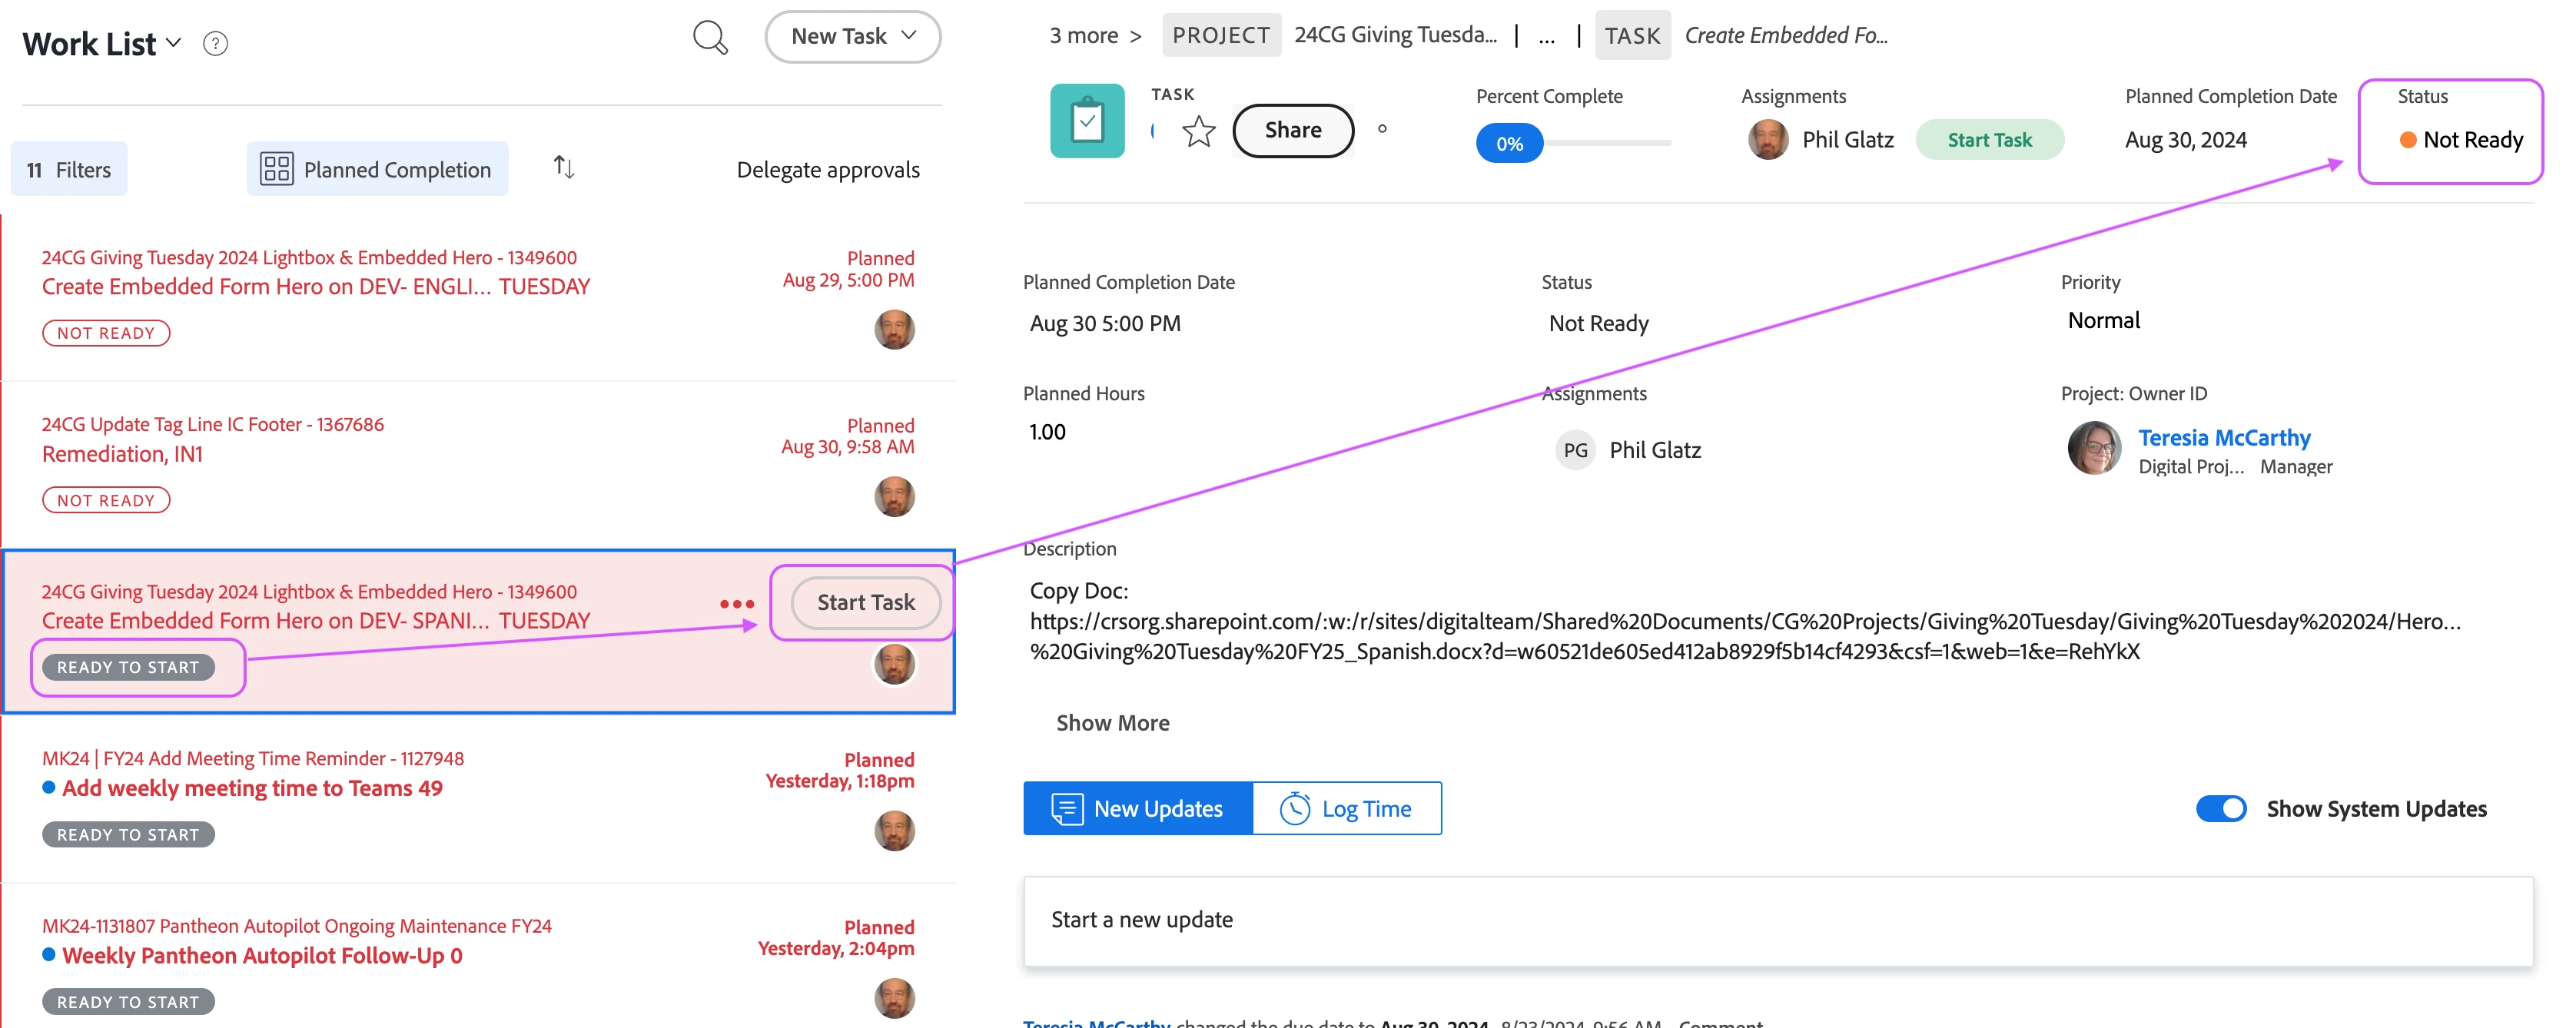
Task: Click the 0% percent complete slider
Action: click(x=1509, y=143)
